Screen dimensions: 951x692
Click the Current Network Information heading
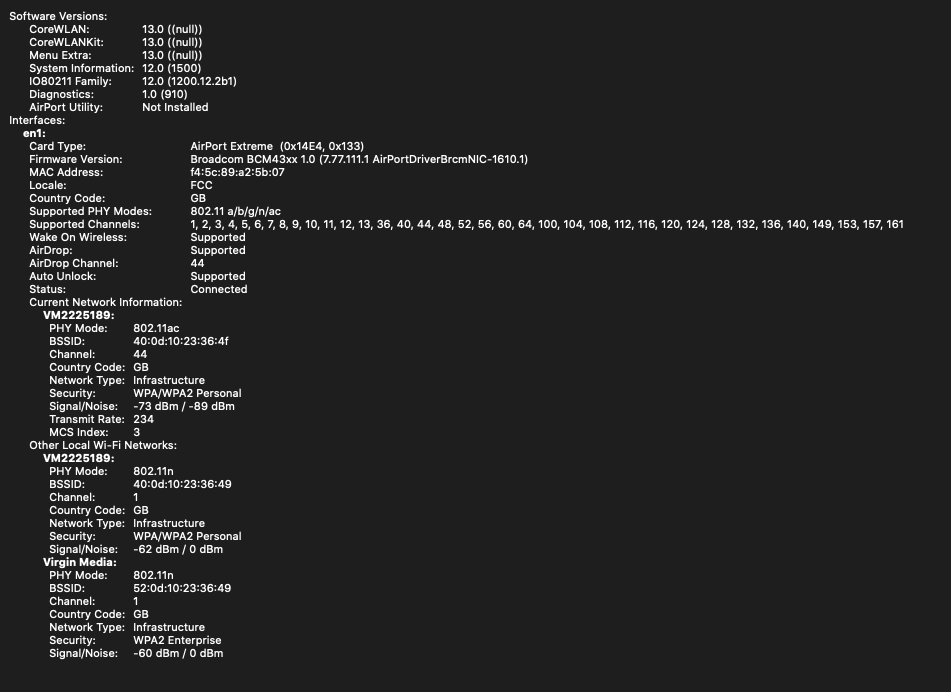pyautogui.click(x=106, y=302)
